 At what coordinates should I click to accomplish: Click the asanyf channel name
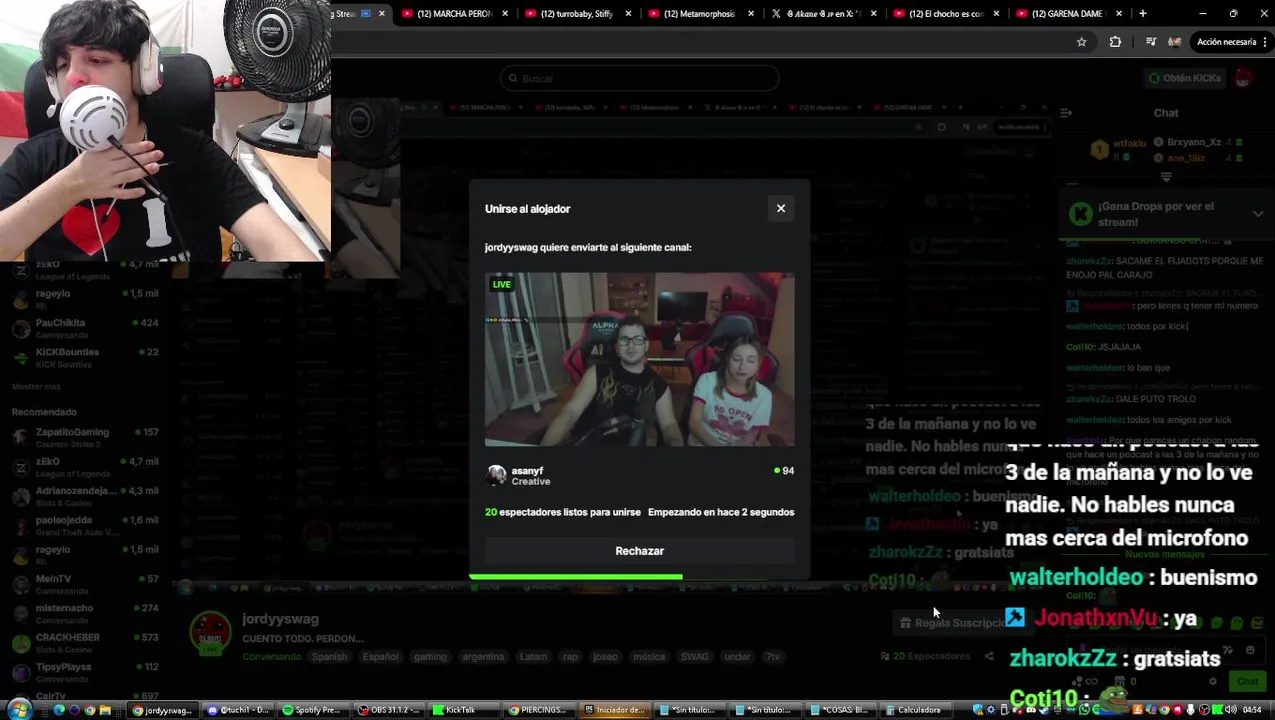click(527, 470)
